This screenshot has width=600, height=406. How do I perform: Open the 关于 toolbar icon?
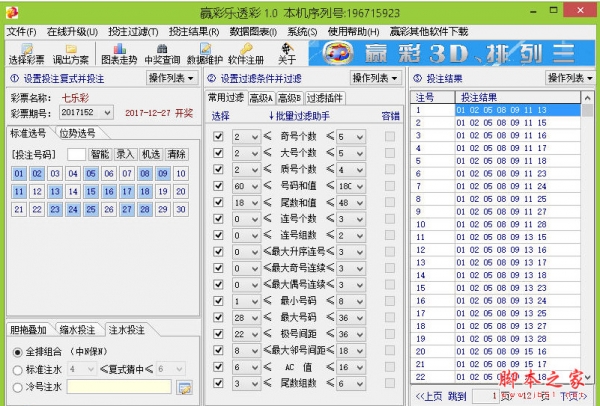[x=287, y=54]
